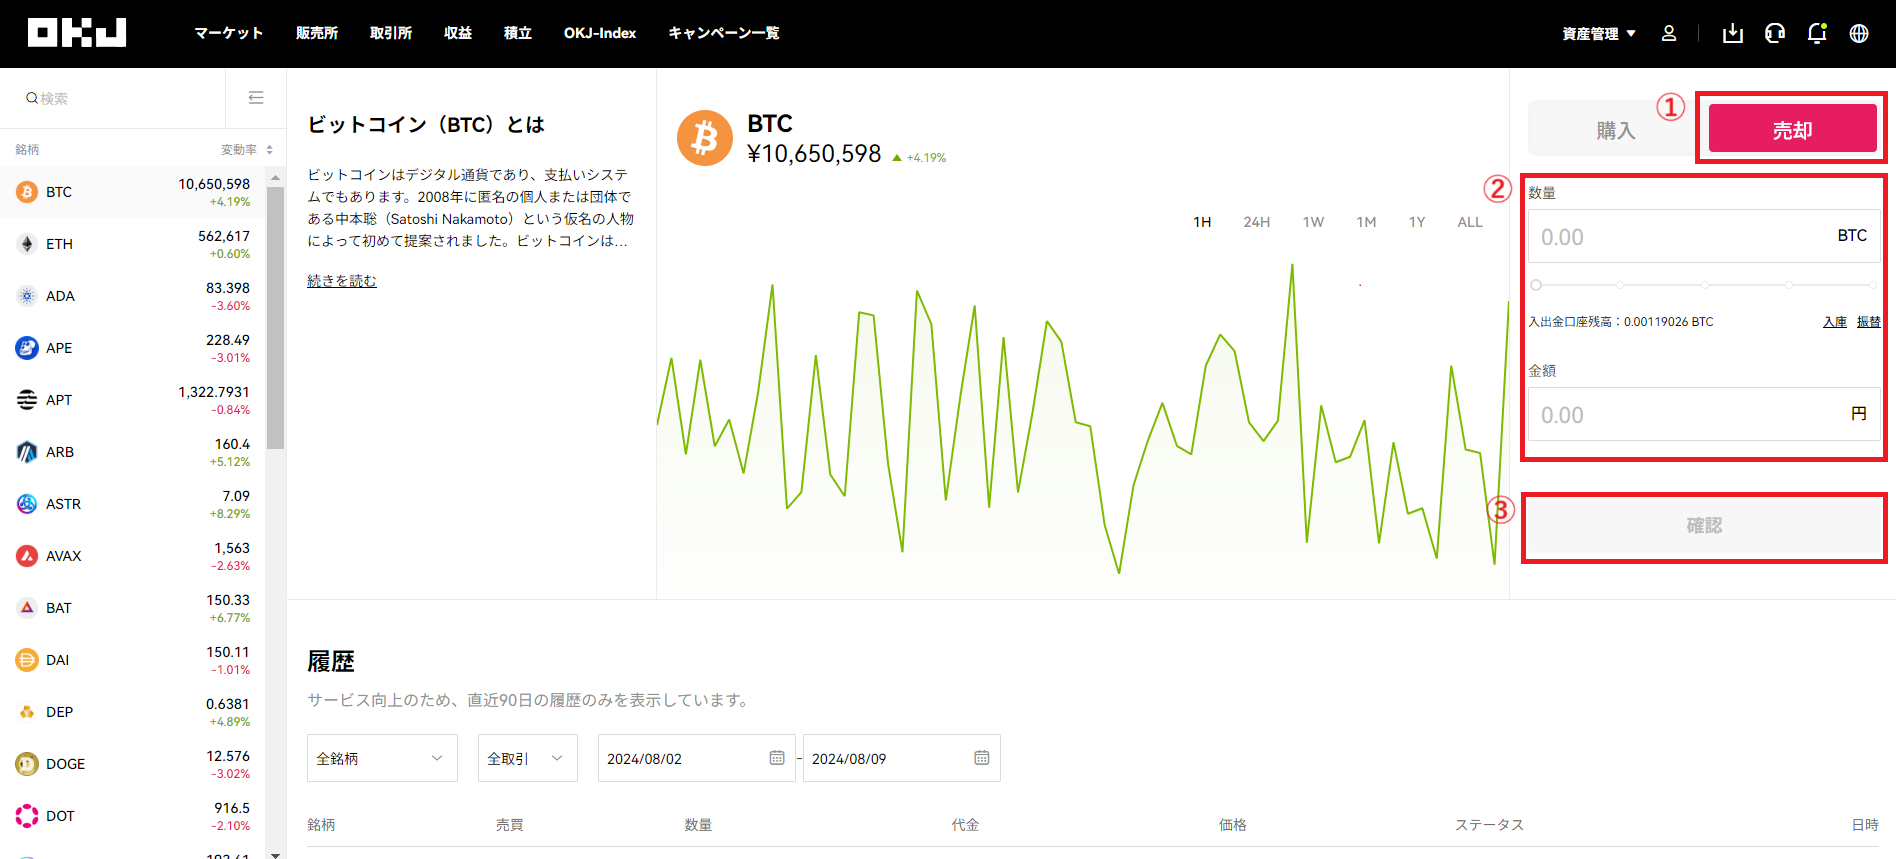Click the coin list scrollbar thumb
Viewport: 1896px width, 859px height.
[275, 317]
